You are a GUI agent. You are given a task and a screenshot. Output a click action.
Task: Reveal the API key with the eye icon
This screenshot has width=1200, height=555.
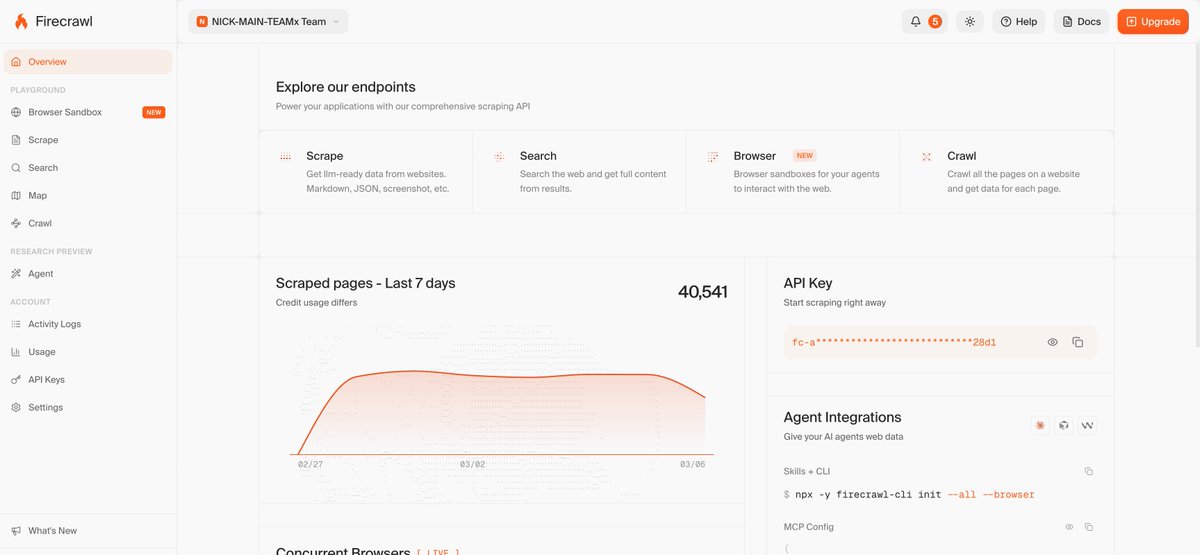[1053, 342]
